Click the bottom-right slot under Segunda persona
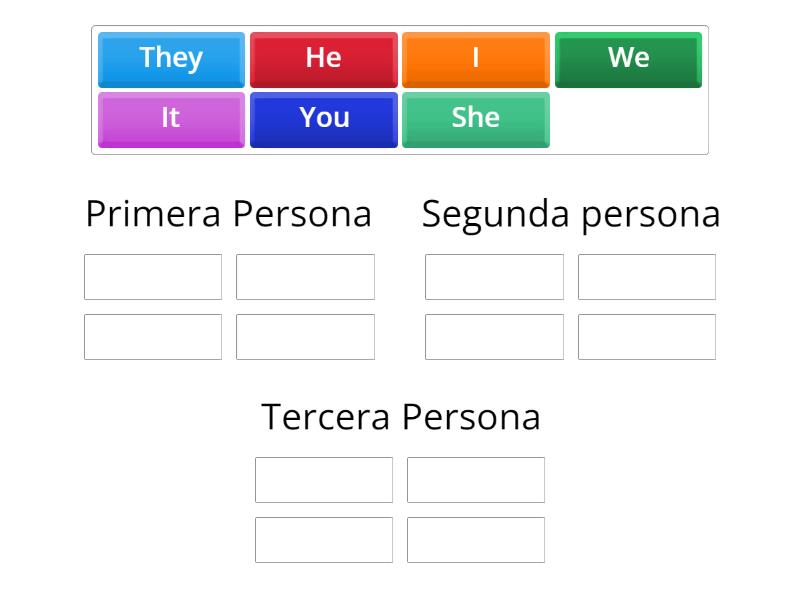Viewport: 800px width, 600px height. (647, 336)
